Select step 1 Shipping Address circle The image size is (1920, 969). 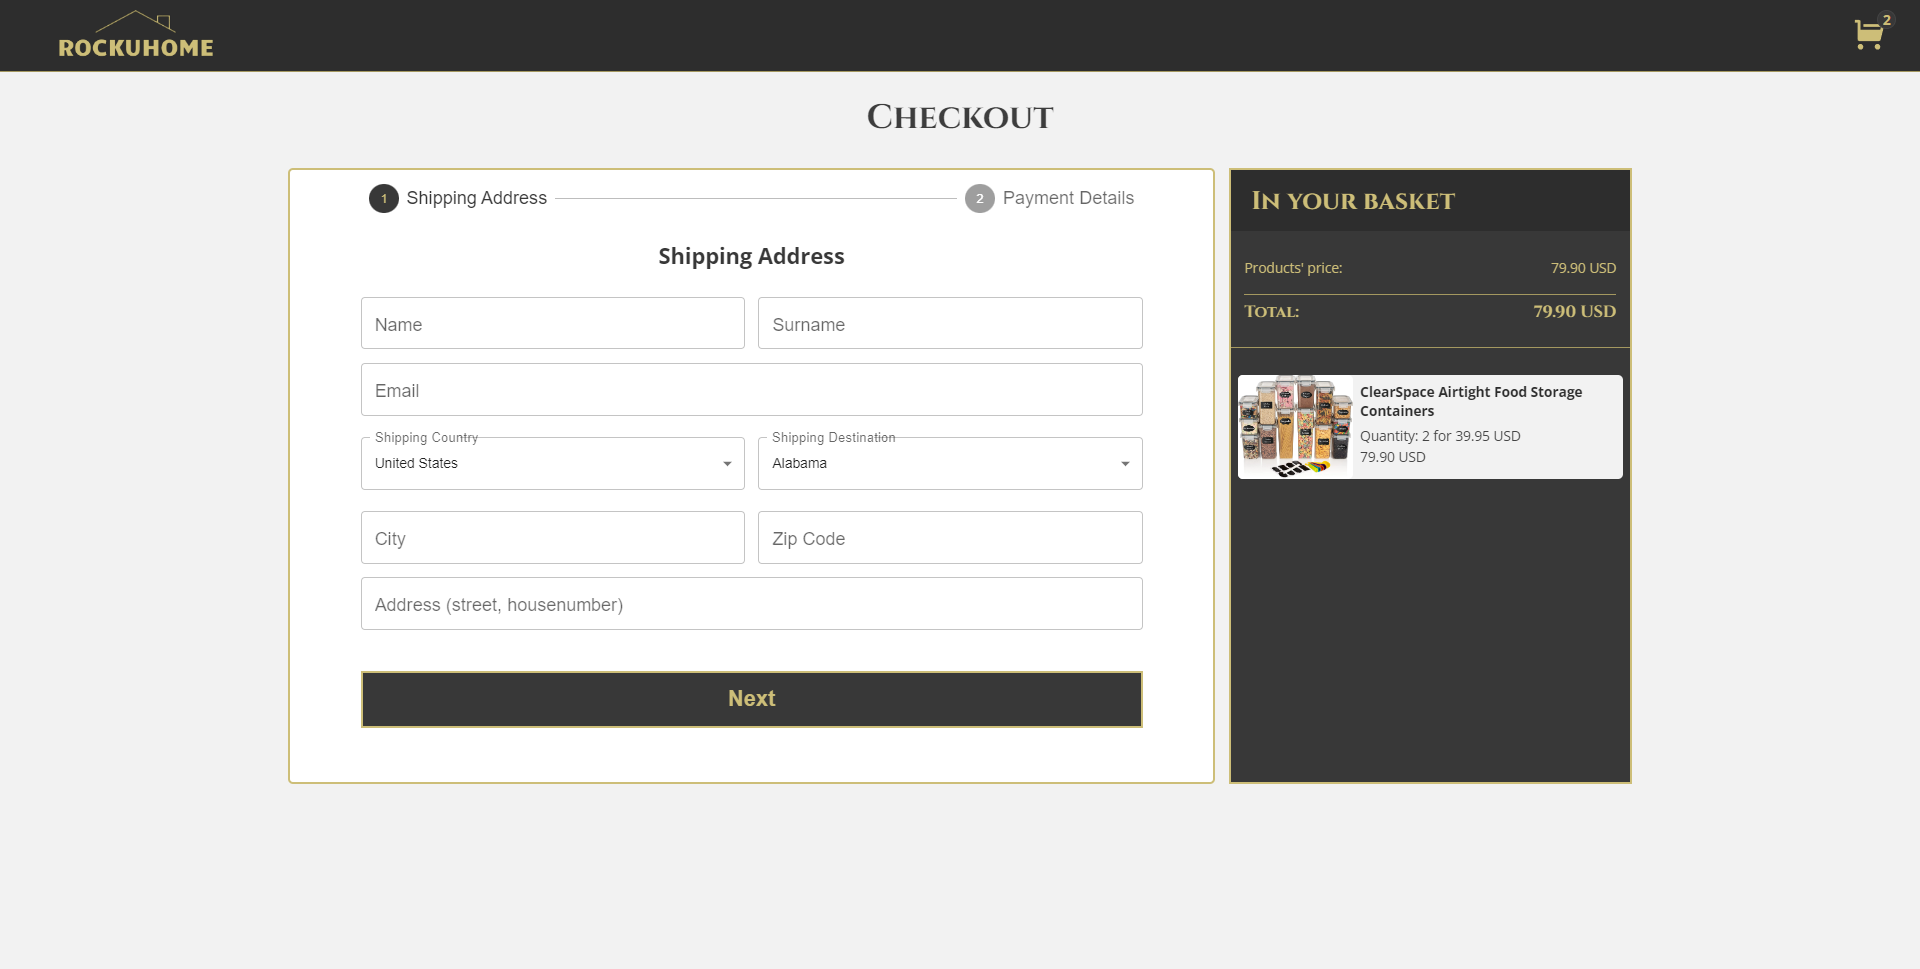pos(383,198)
